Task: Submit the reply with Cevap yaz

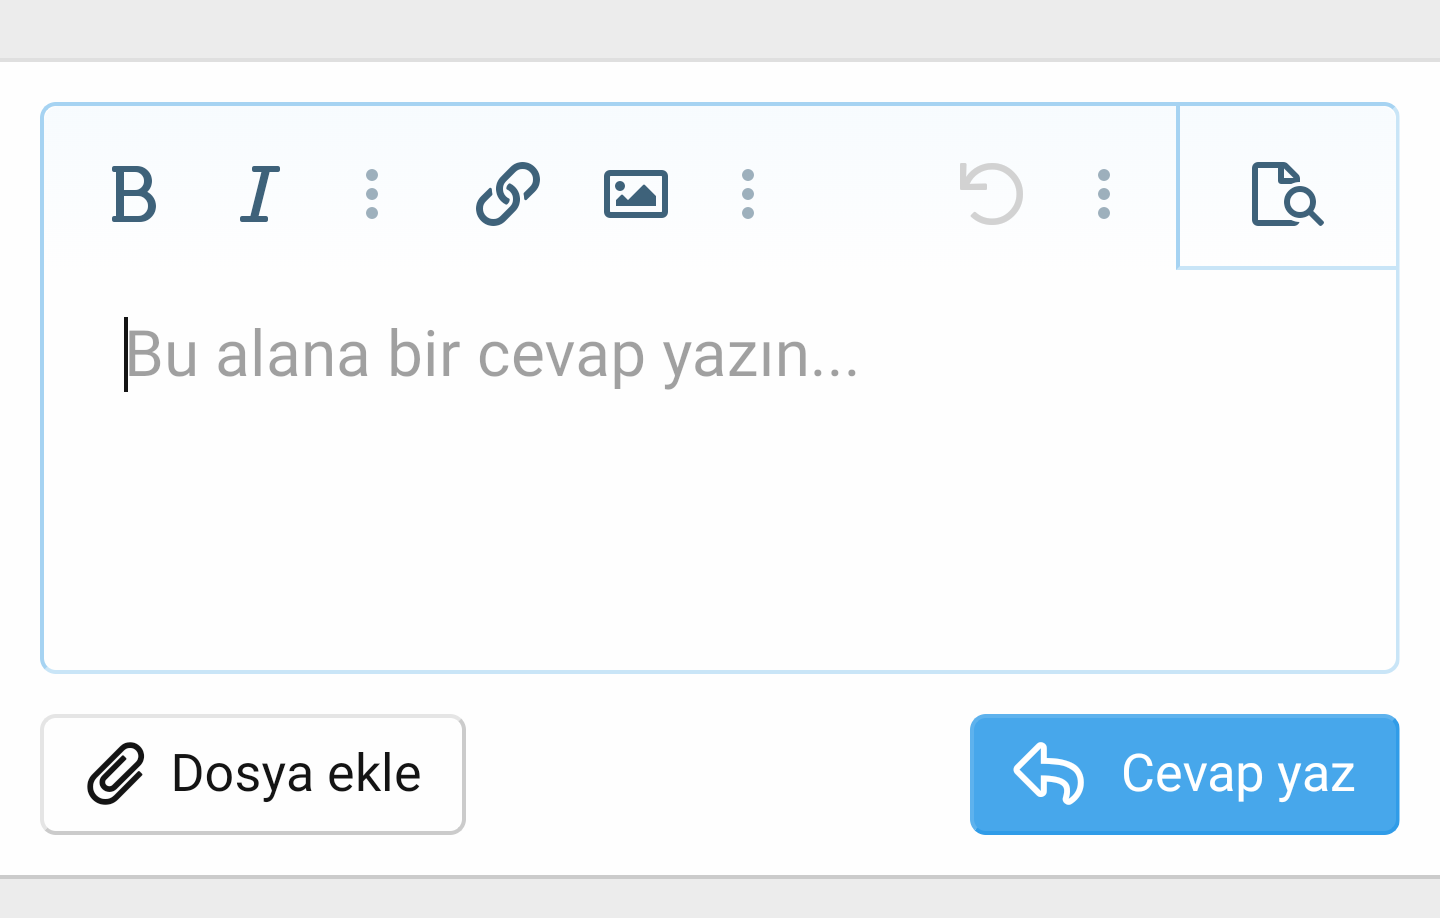Action: tap(1183, 774)
